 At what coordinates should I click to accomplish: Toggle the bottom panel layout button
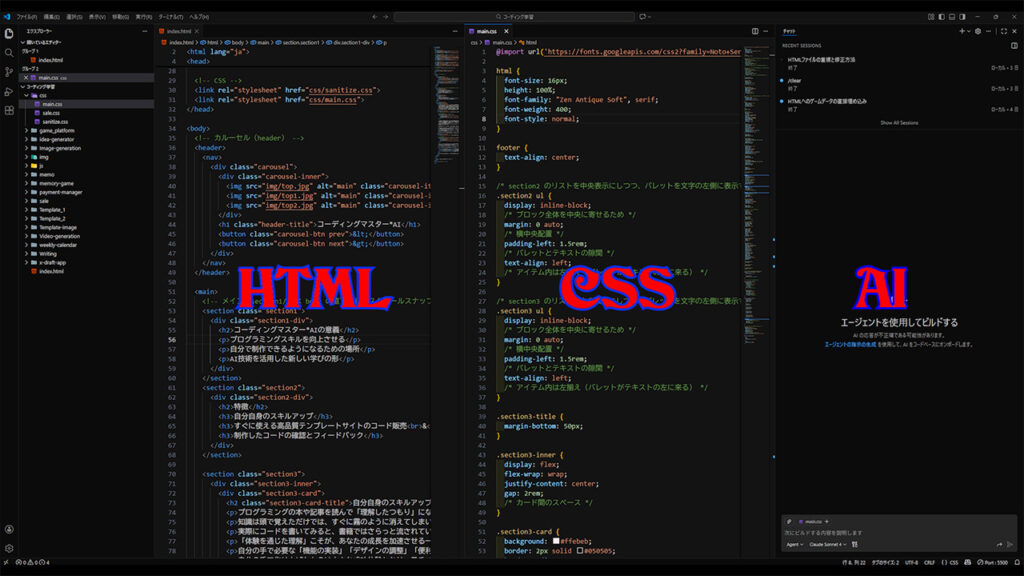(x=951, y=17)
